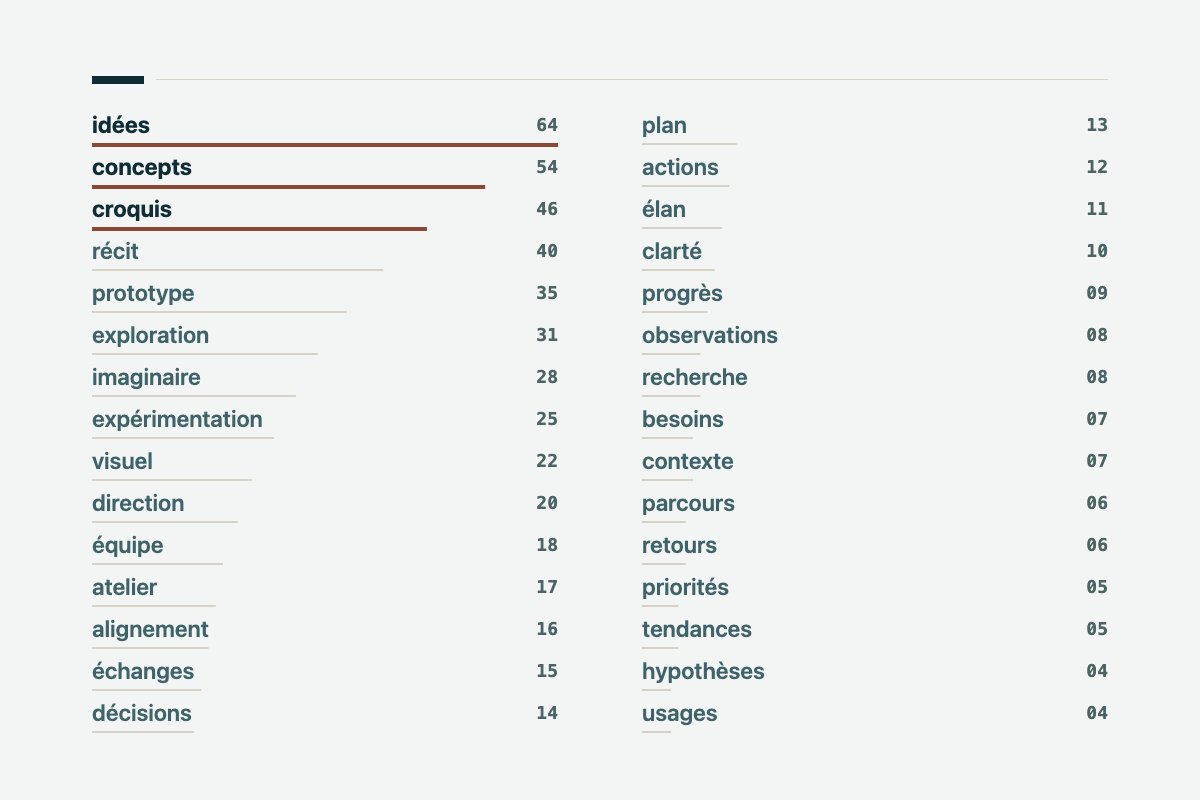Click the 'décisions' label

142,714
